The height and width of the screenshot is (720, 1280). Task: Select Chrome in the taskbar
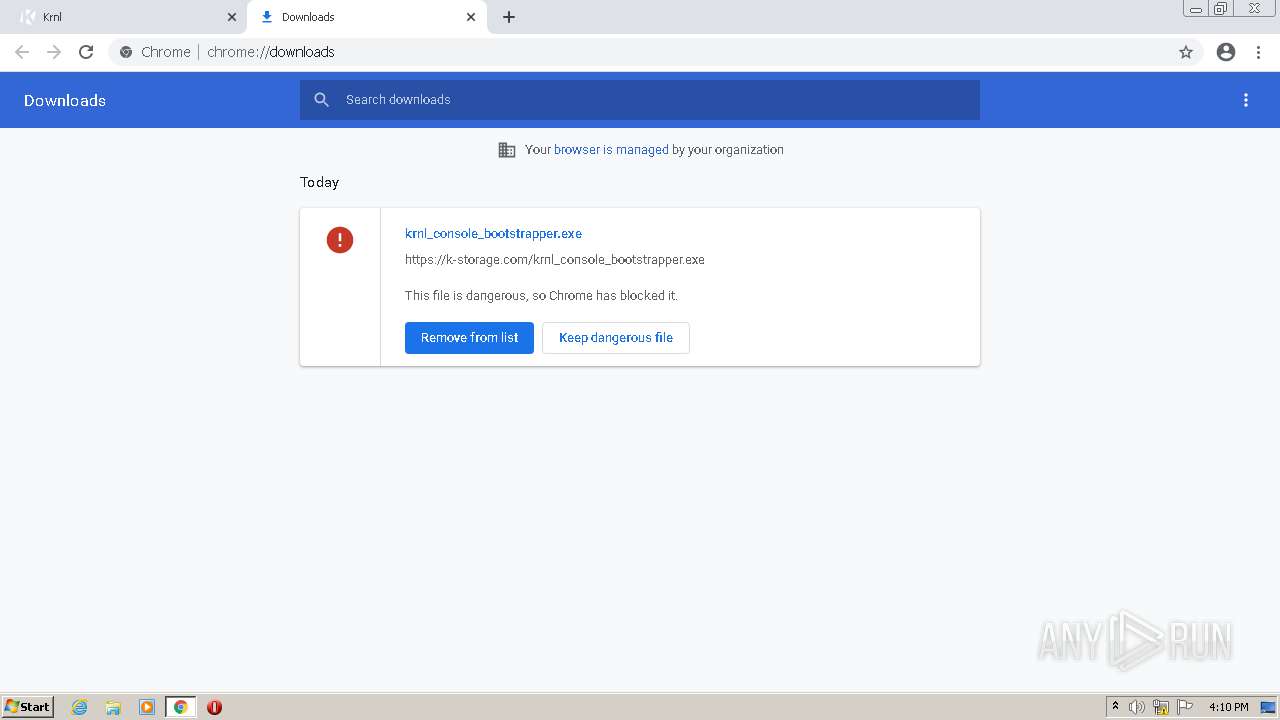[181, 707]
